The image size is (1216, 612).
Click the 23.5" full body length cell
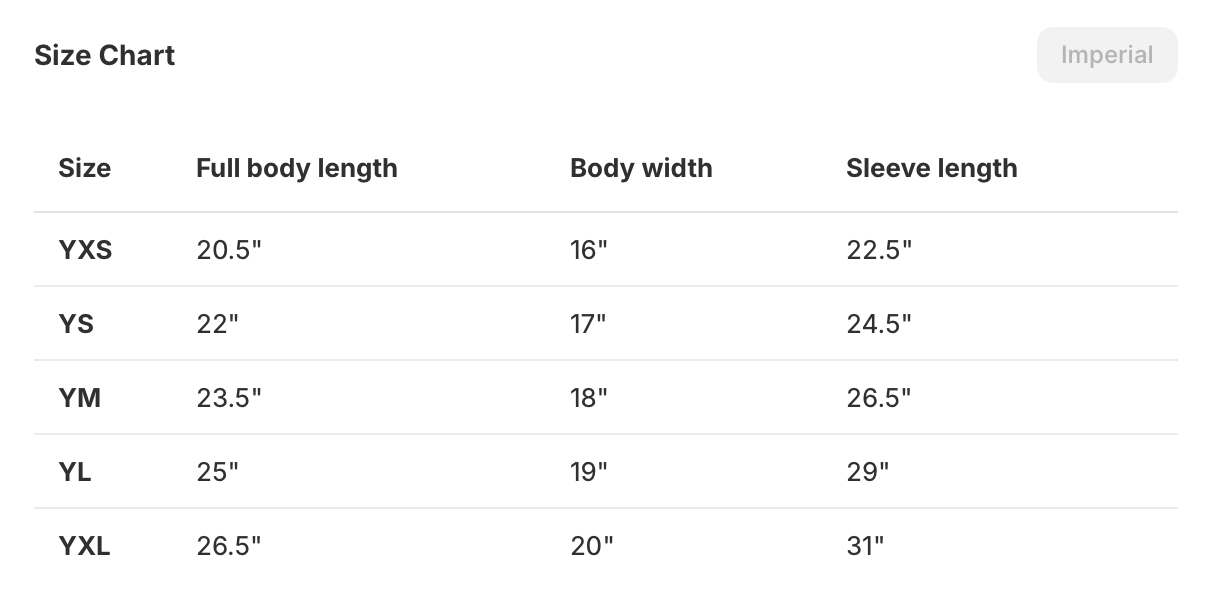[x=229, y=398]
